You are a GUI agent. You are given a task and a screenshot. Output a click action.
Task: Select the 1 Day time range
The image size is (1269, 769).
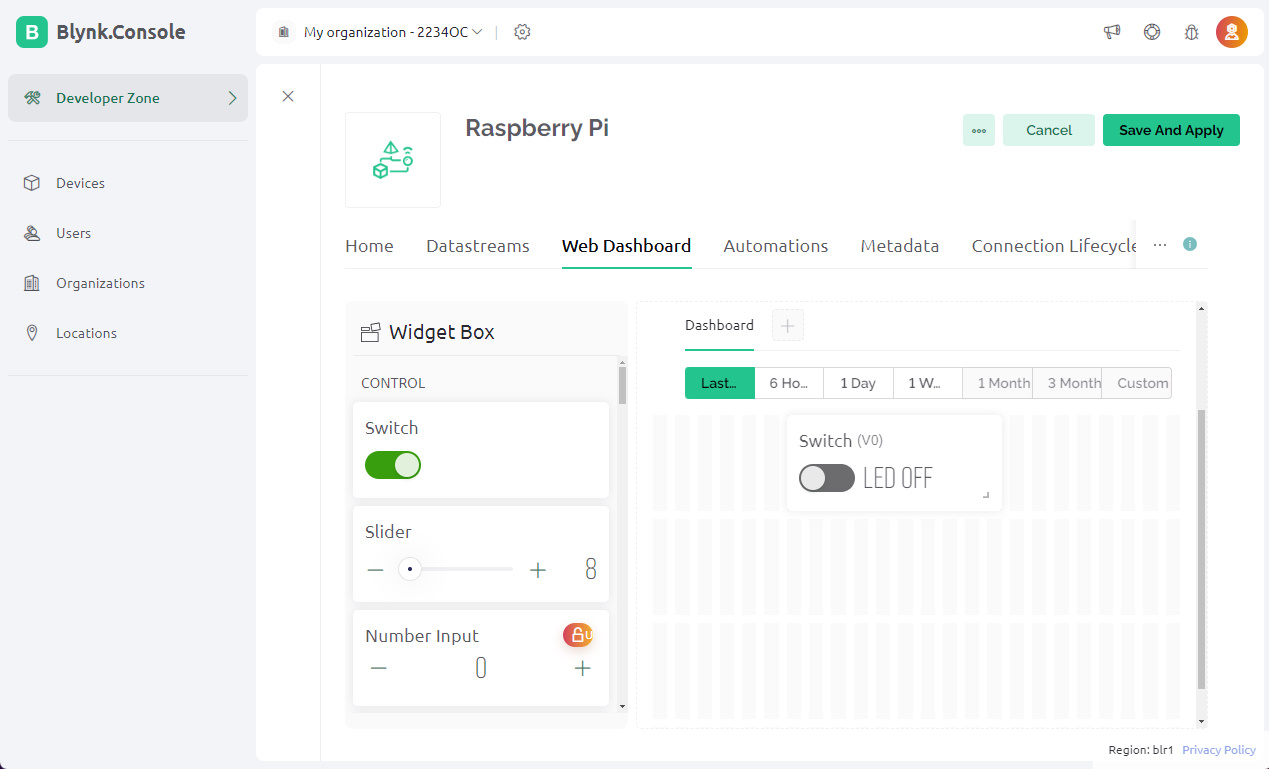[x=858, y=383]
